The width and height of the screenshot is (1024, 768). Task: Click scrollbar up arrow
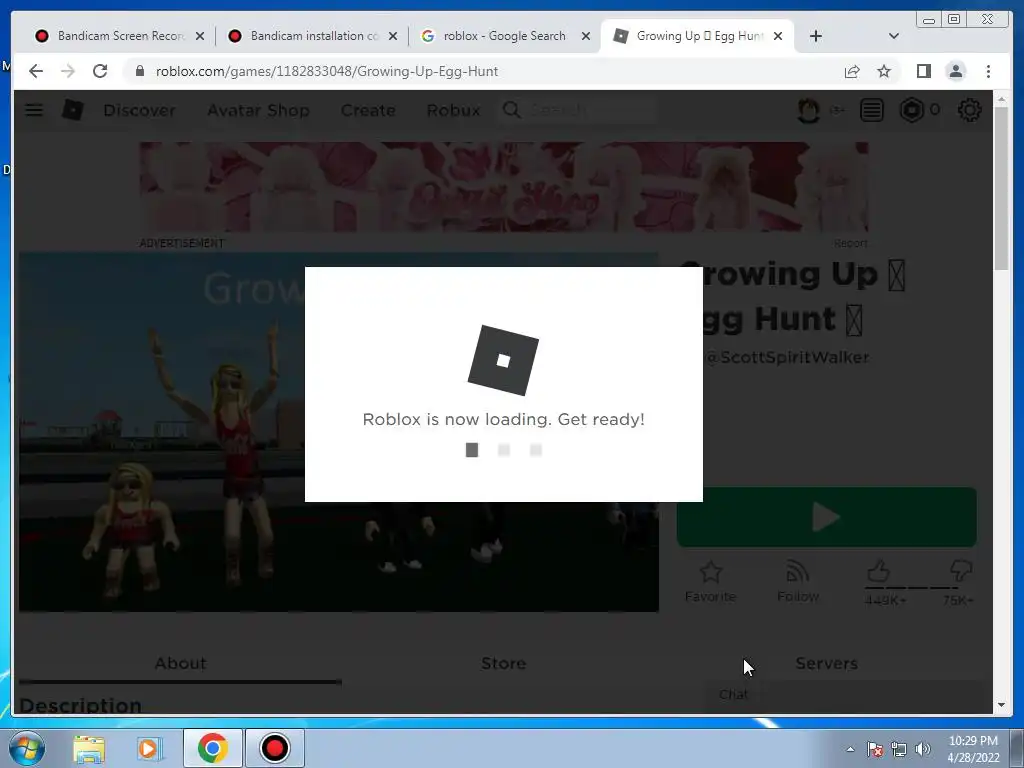(x=1001, y=99)
